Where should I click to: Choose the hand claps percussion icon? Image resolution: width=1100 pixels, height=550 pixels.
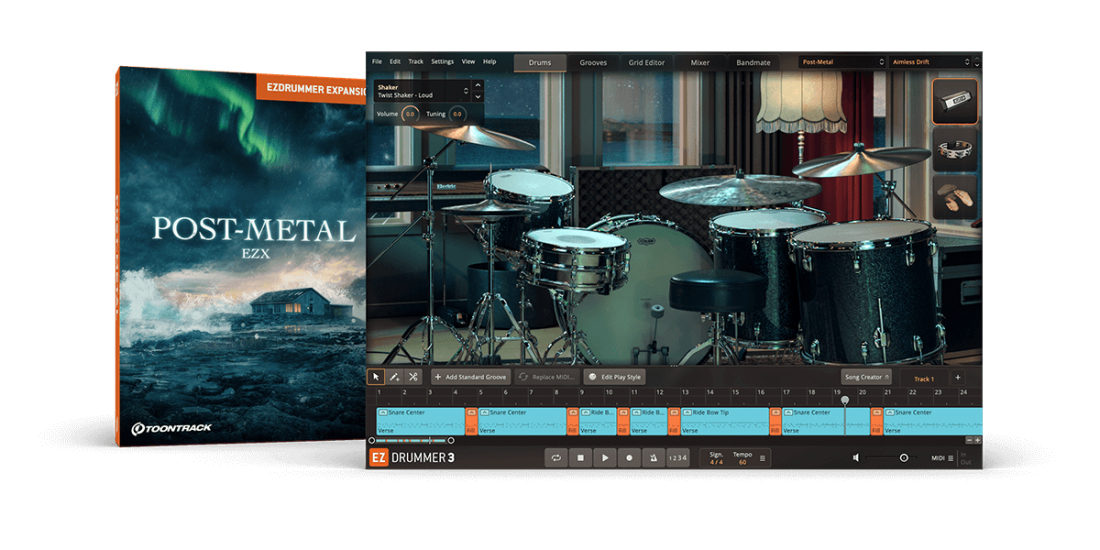point(955,196)
